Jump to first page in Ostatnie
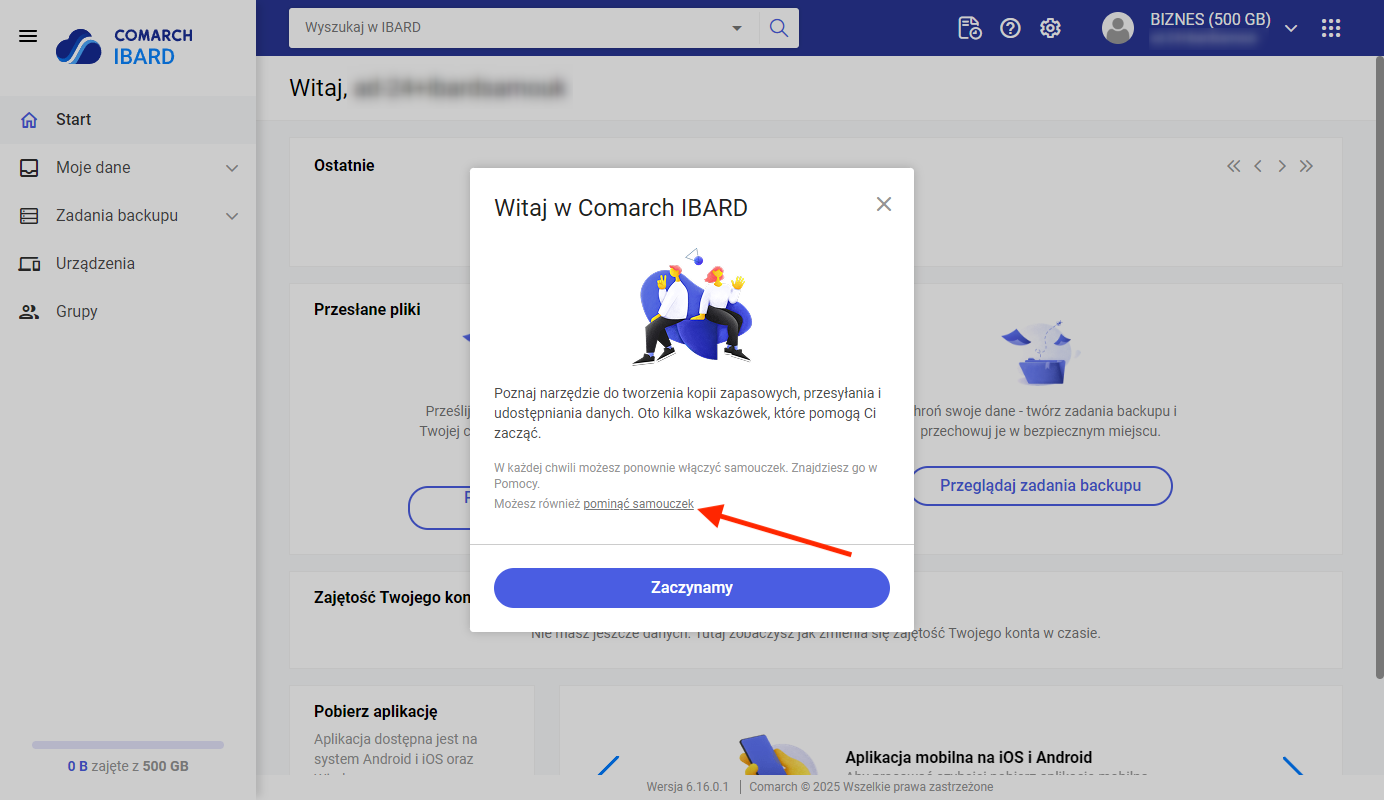 coord(1234,166)
